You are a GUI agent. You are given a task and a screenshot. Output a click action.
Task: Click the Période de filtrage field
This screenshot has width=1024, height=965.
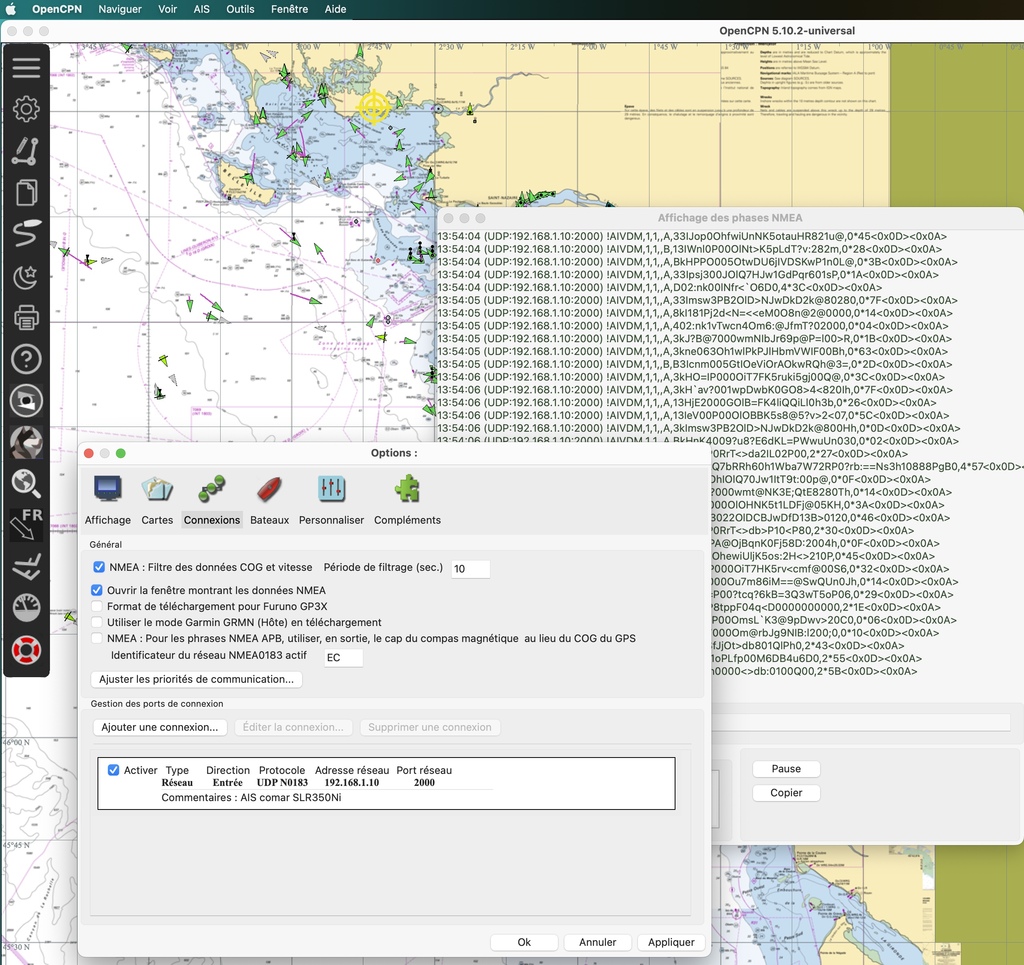470,569
